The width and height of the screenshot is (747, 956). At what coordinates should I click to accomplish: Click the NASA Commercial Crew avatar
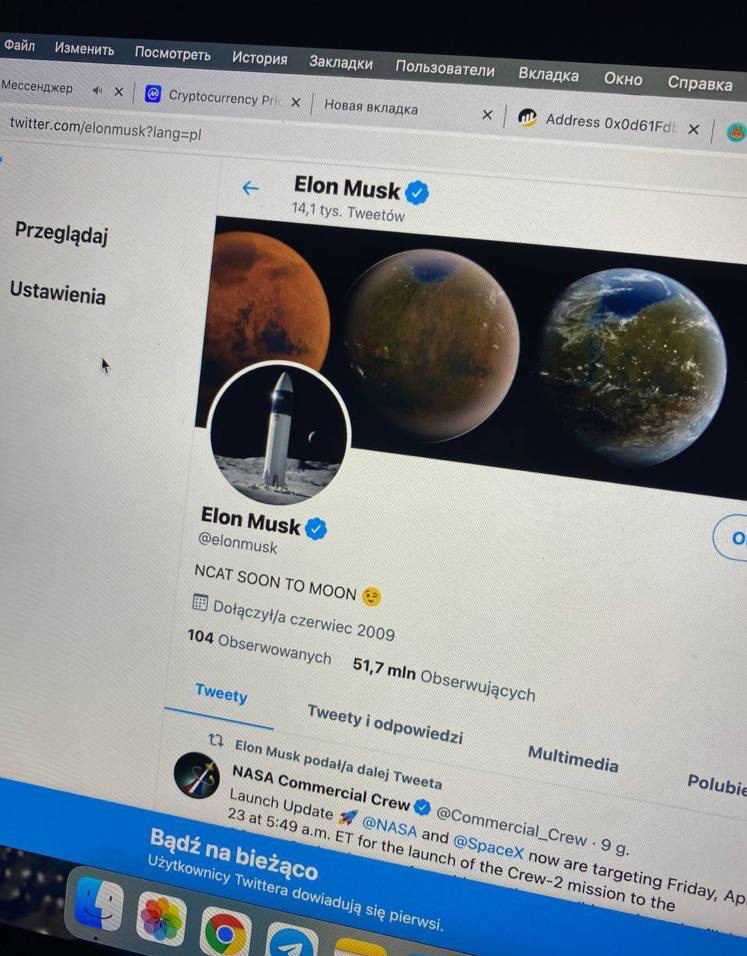pos(196,775)
